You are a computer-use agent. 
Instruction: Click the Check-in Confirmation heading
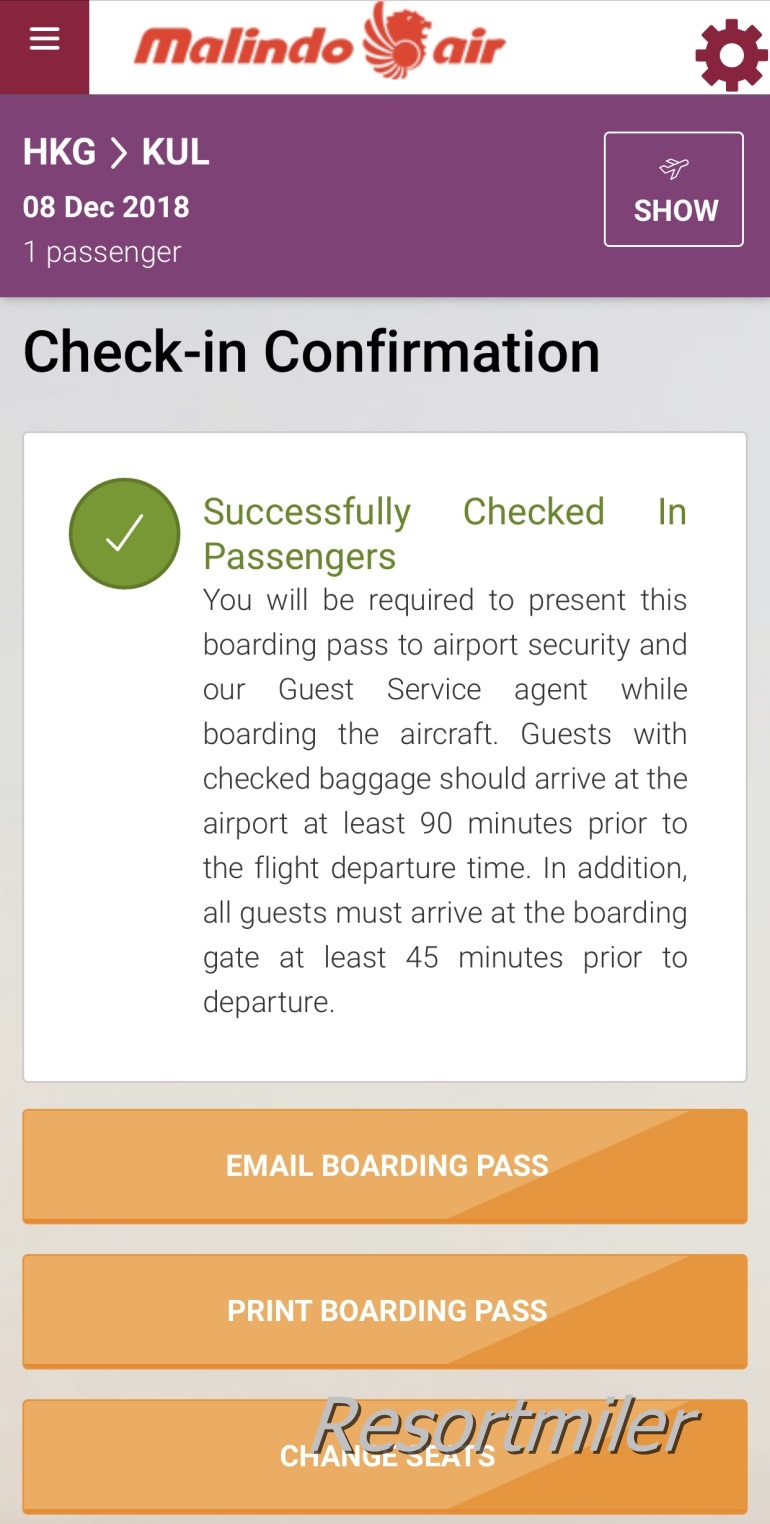311,352
